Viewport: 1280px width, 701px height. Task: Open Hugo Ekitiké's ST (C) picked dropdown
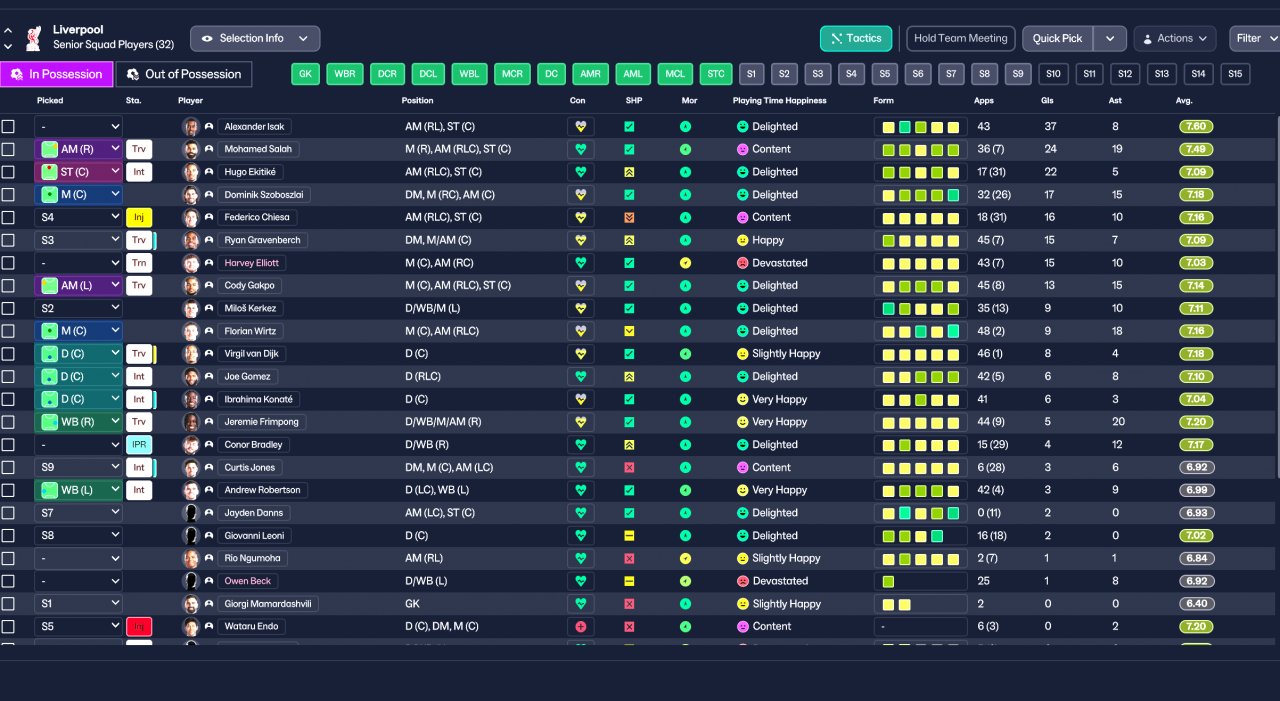point(78,172)
